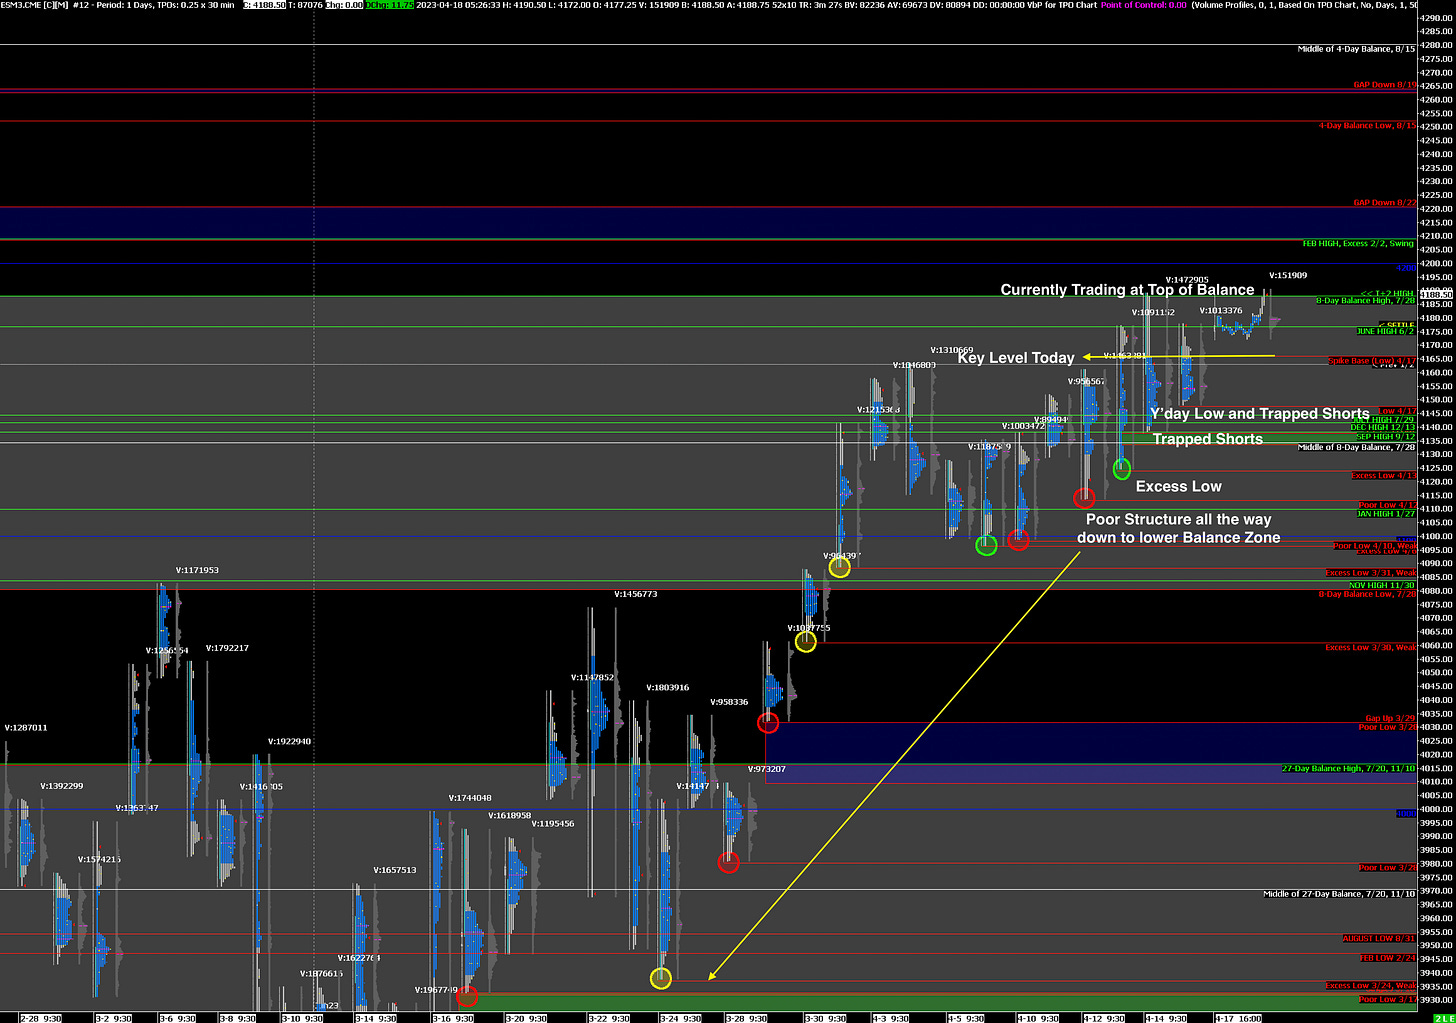Click the '8-Day Balance High, 7/28' label
This screenshot has height=1023, width=1456.
click(x=1365, y=301)
